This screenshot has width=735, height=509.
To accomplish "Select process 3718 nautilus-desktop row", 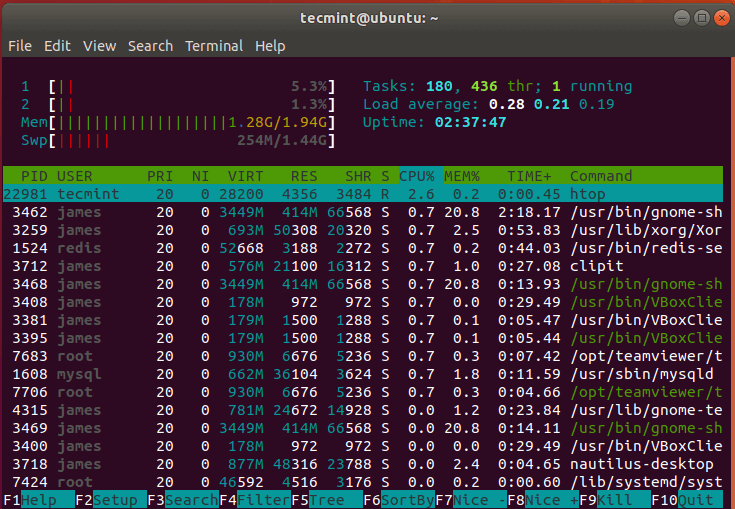I will click(363, 464).
